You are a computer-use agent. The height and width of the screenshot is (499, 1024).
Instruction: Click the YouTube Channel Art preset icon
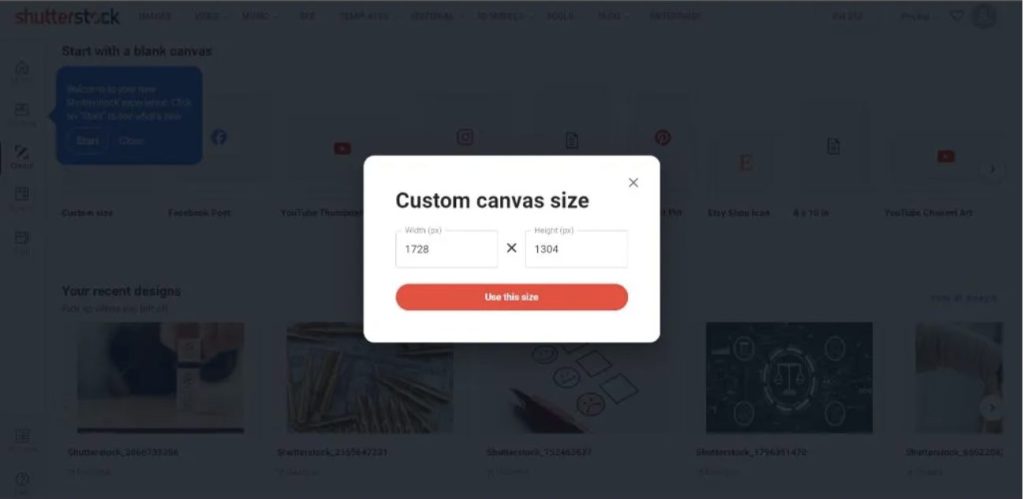click(x=946, y=156)
